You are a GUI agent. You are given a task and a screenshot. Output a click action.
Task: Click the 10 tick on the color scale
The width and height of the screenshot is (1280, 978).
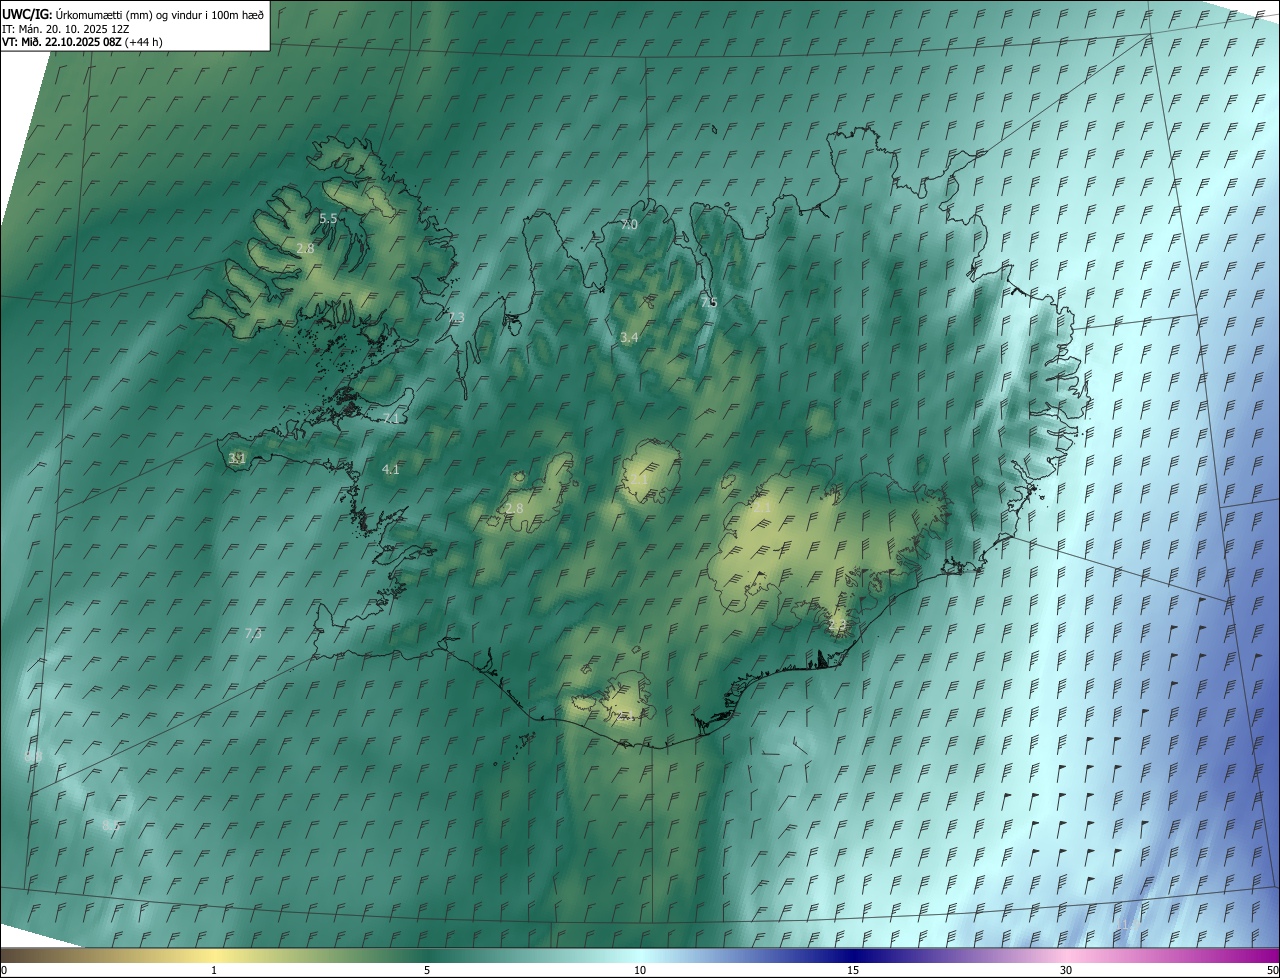pos(640,971)
